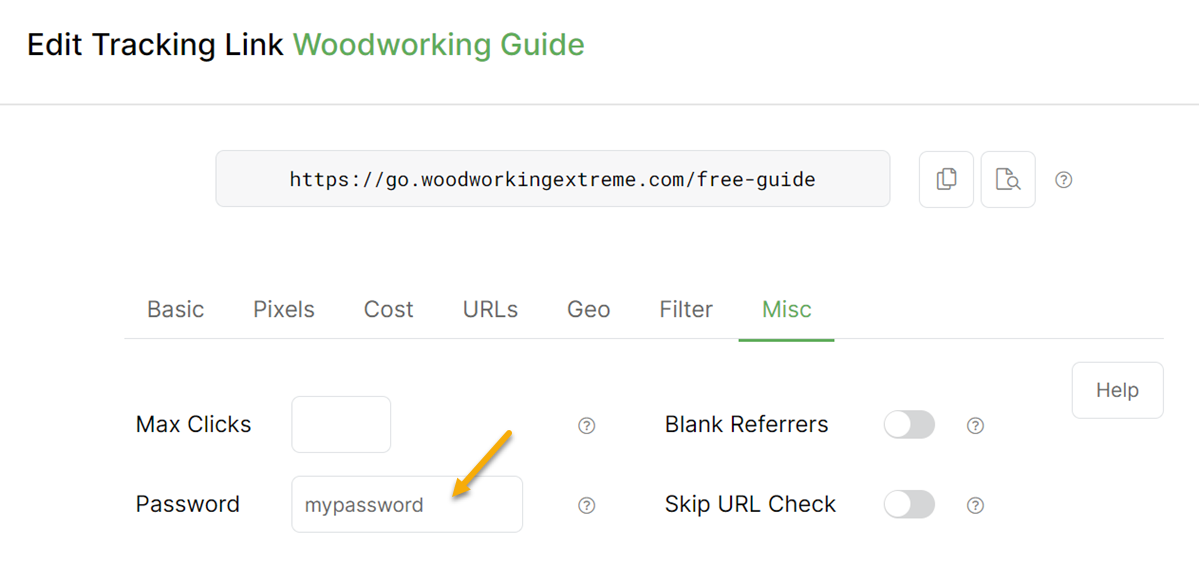Go to the Cost tab
The image size is (1199, 565).
point(389,310)
